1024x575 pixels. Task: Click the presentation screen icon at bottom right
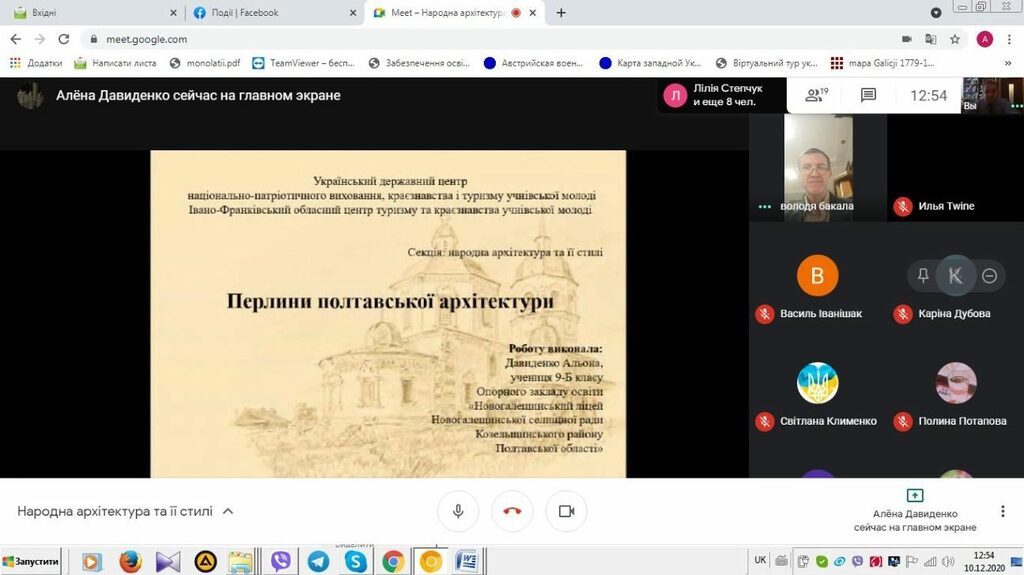pos(914,495)
